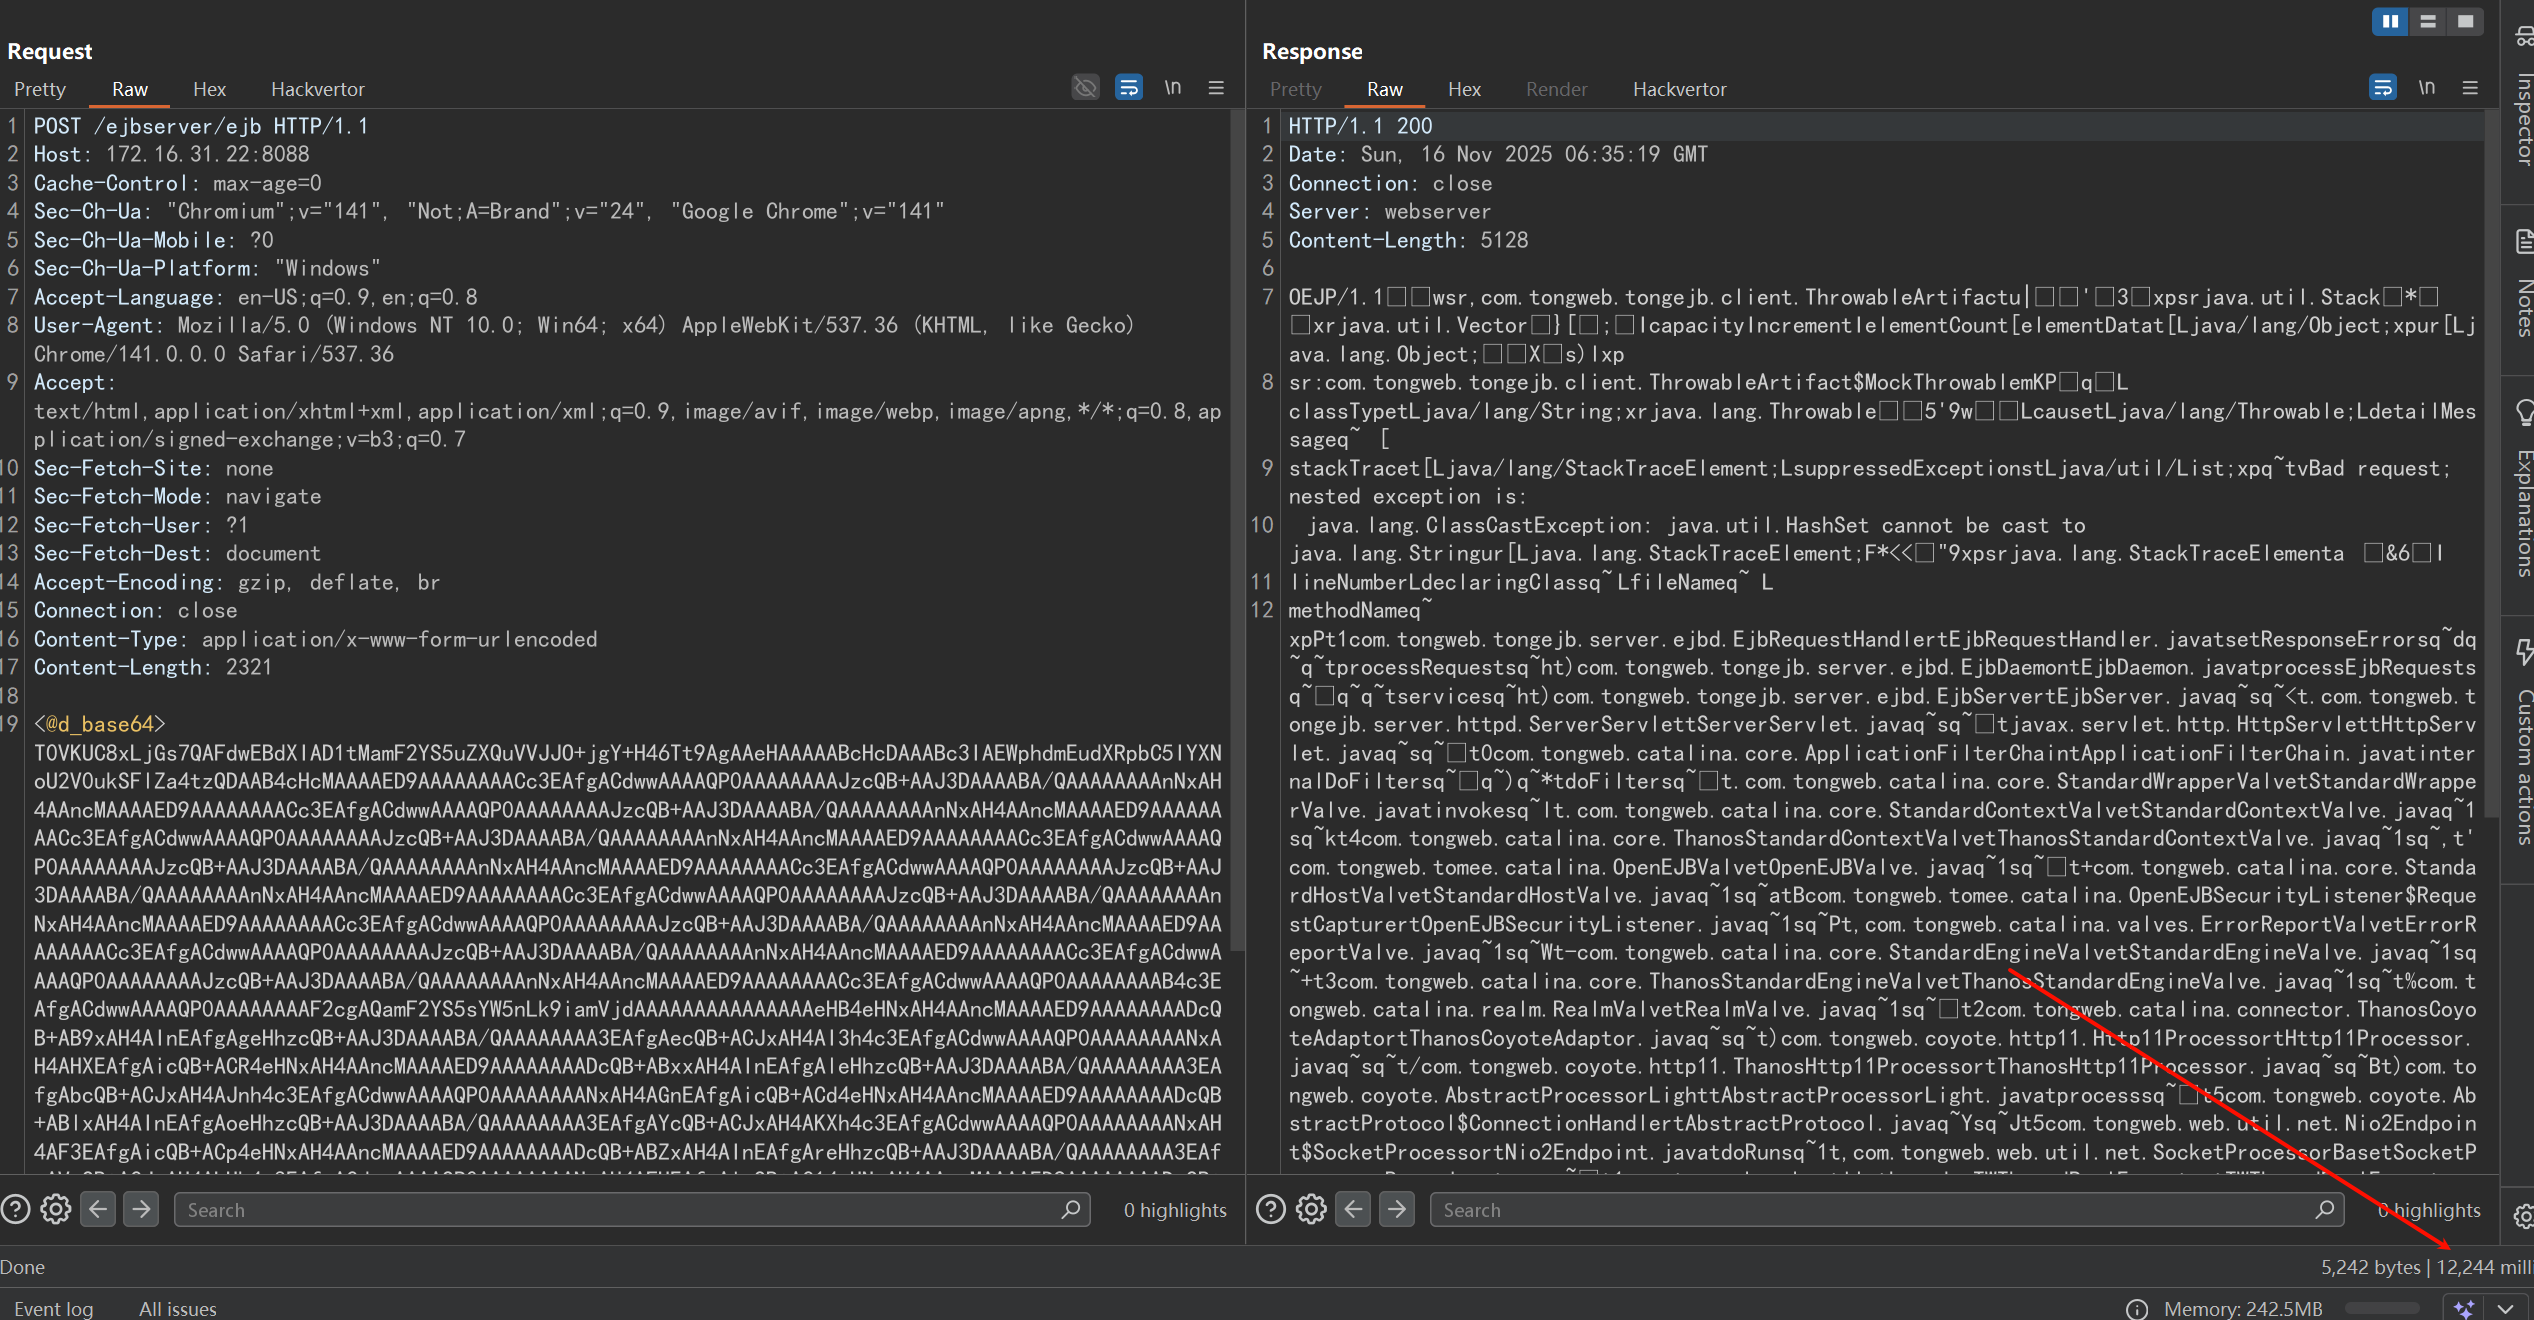Toggle non-printable chars in response
This screenshot has width=2534, height=1320.
2427,88
